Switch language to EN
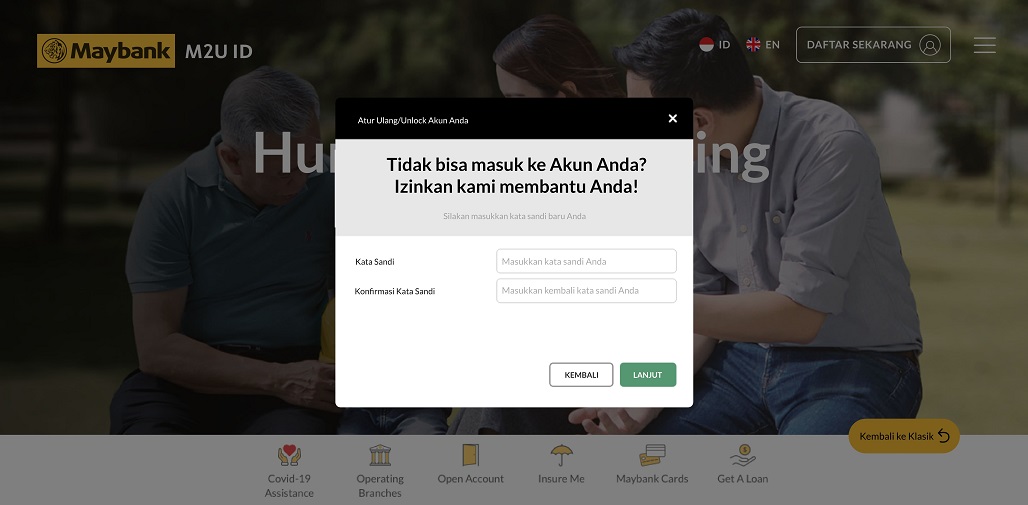 [x=772, y=45]
